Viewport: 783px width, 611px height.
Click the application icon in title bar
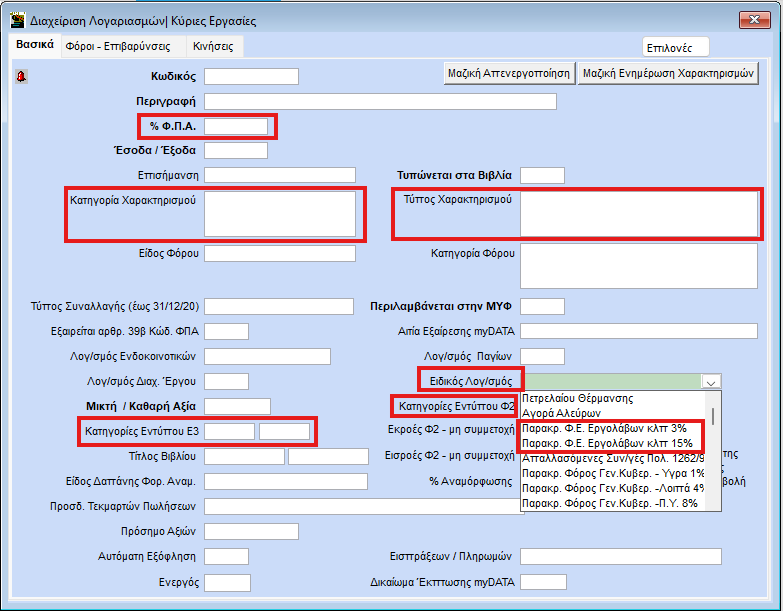coord(16,20)
